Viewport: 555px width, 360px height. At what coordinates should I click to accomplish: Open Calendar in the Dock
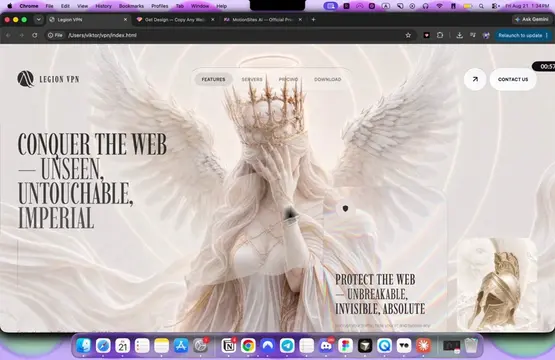(x=123, y=345)
